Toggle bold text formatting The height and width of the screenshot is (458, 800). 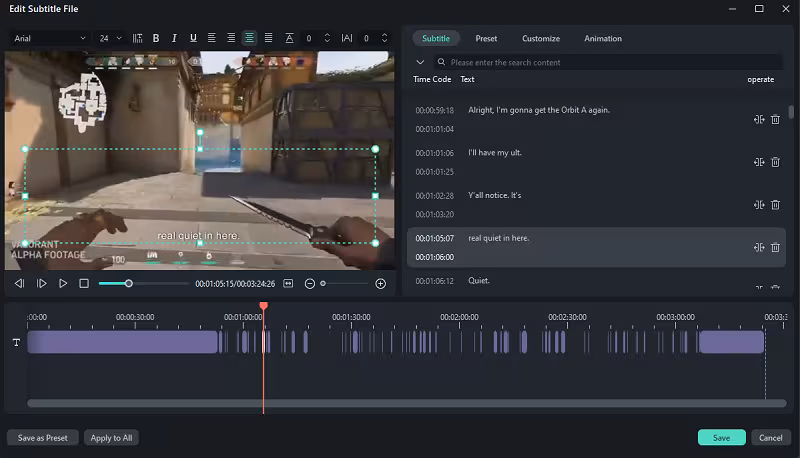click(156, 38)
